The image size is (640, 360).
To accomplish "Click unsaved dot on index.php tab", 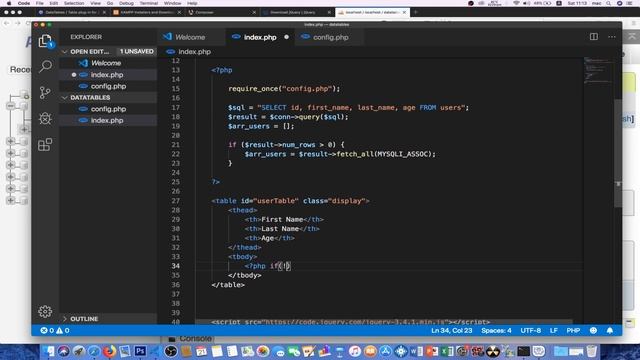I will pyautogui.click(x=287, y=37).
